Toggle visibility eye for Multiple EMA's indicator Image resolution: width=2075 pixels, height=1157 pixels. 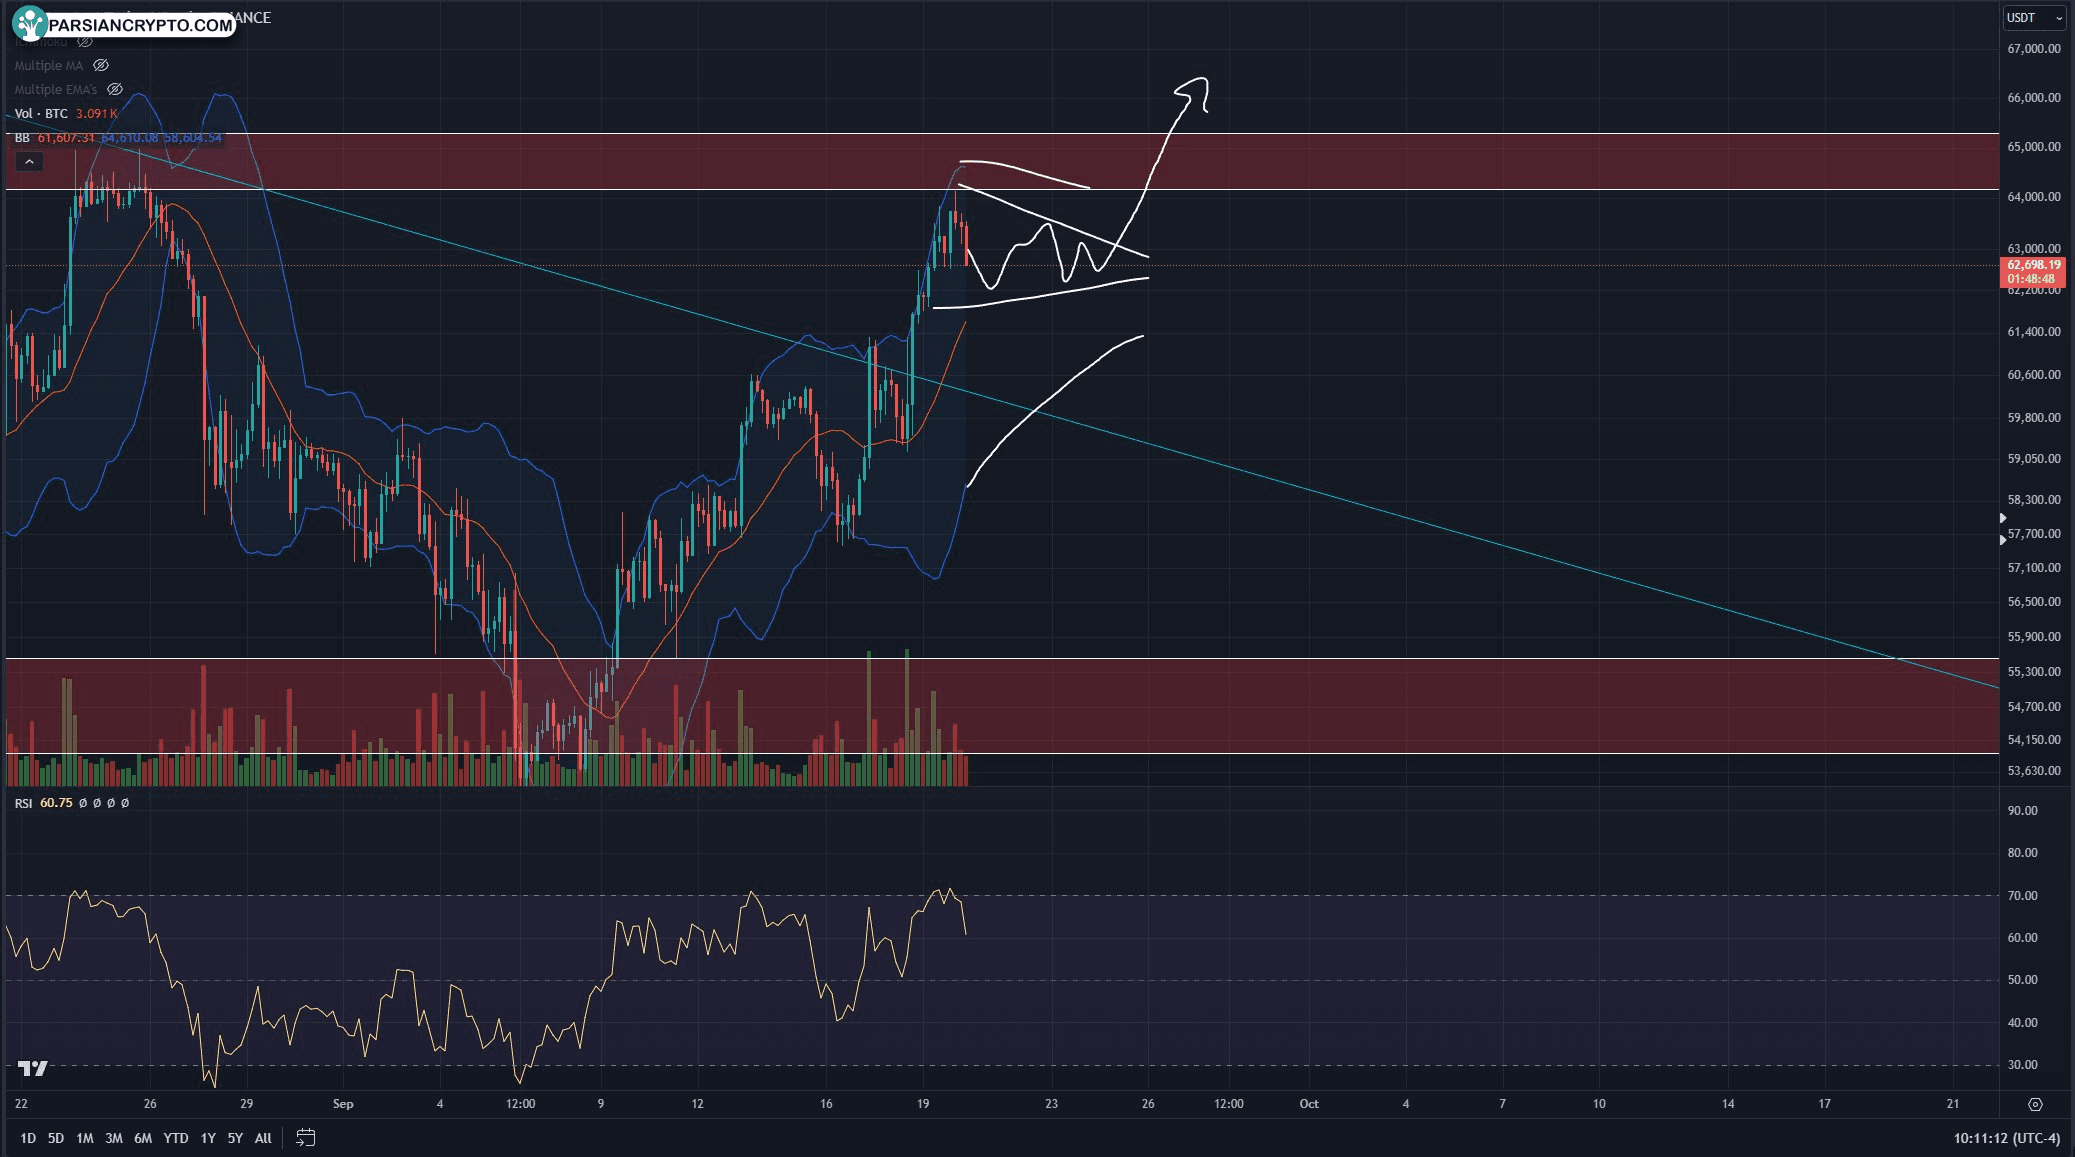115,89
